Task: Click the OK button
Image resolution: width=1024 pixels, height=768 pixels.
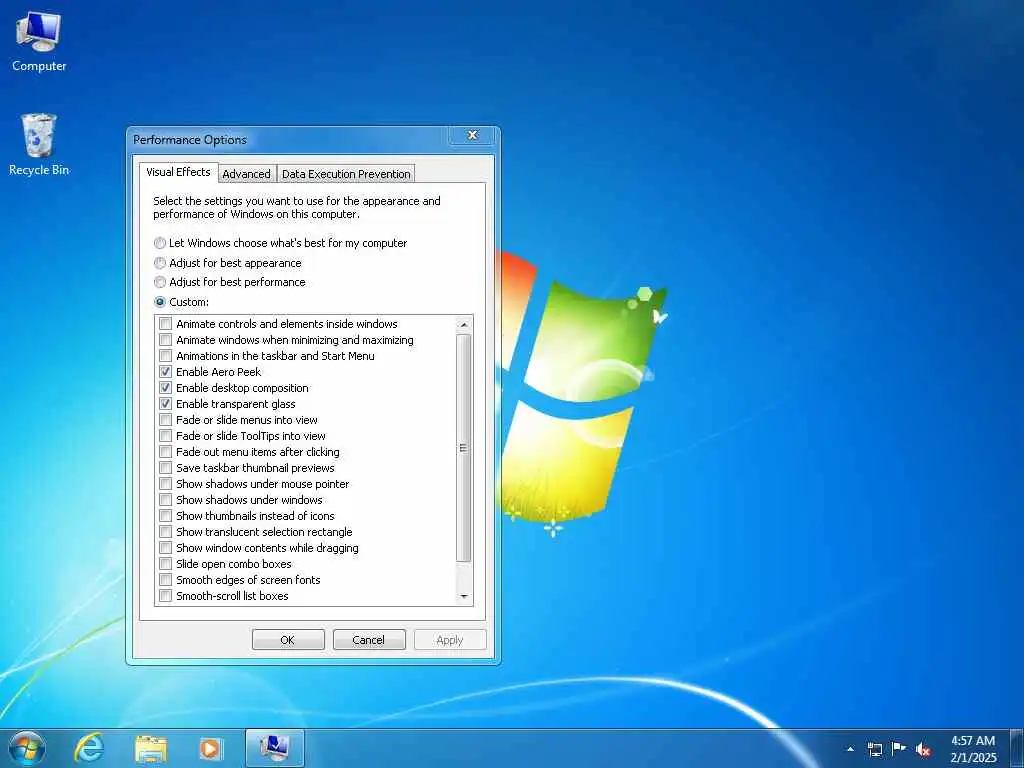Action: pyautogui.click(x=288, y=640)
